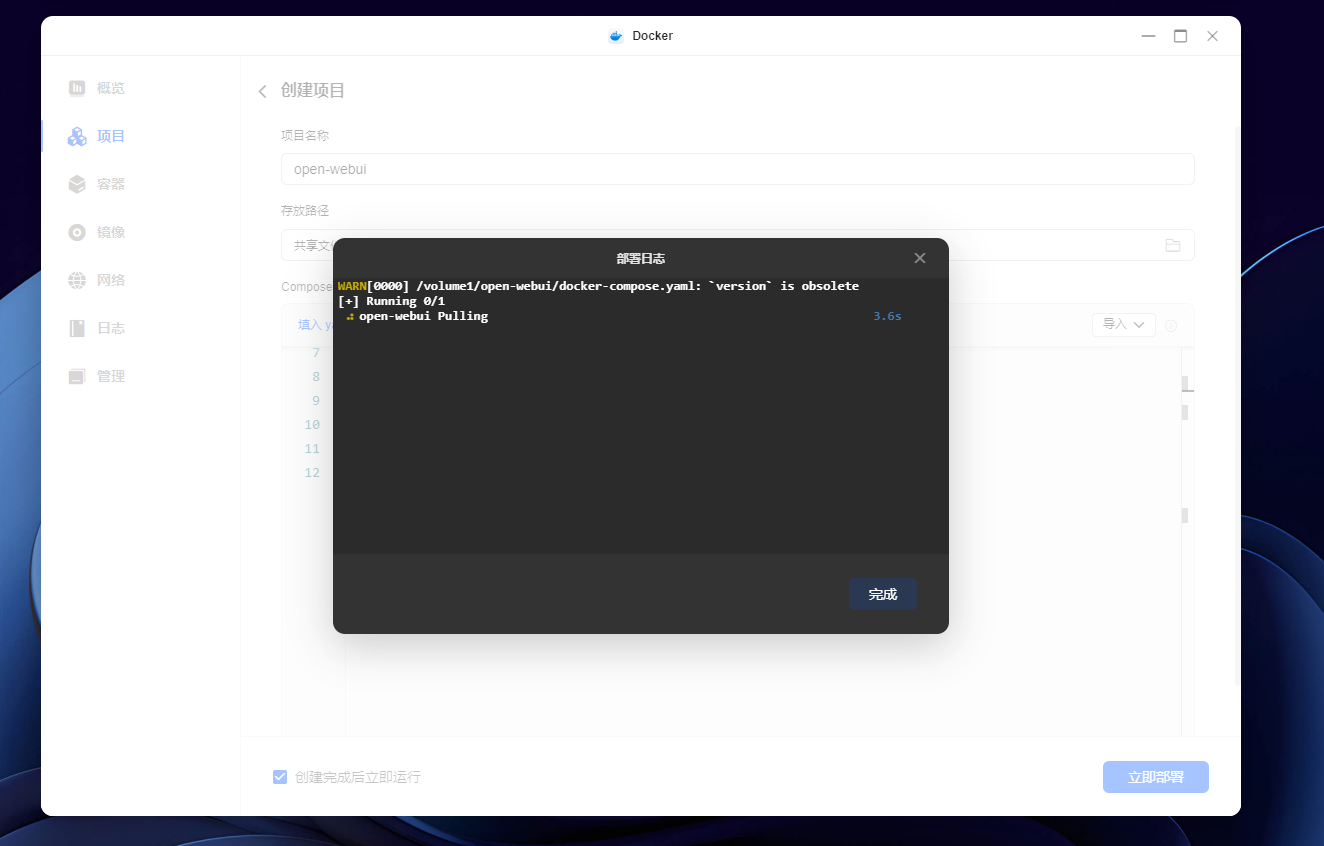Click editor line number 9
Viewport: 1324px width, 846px height.
point(316,400)
